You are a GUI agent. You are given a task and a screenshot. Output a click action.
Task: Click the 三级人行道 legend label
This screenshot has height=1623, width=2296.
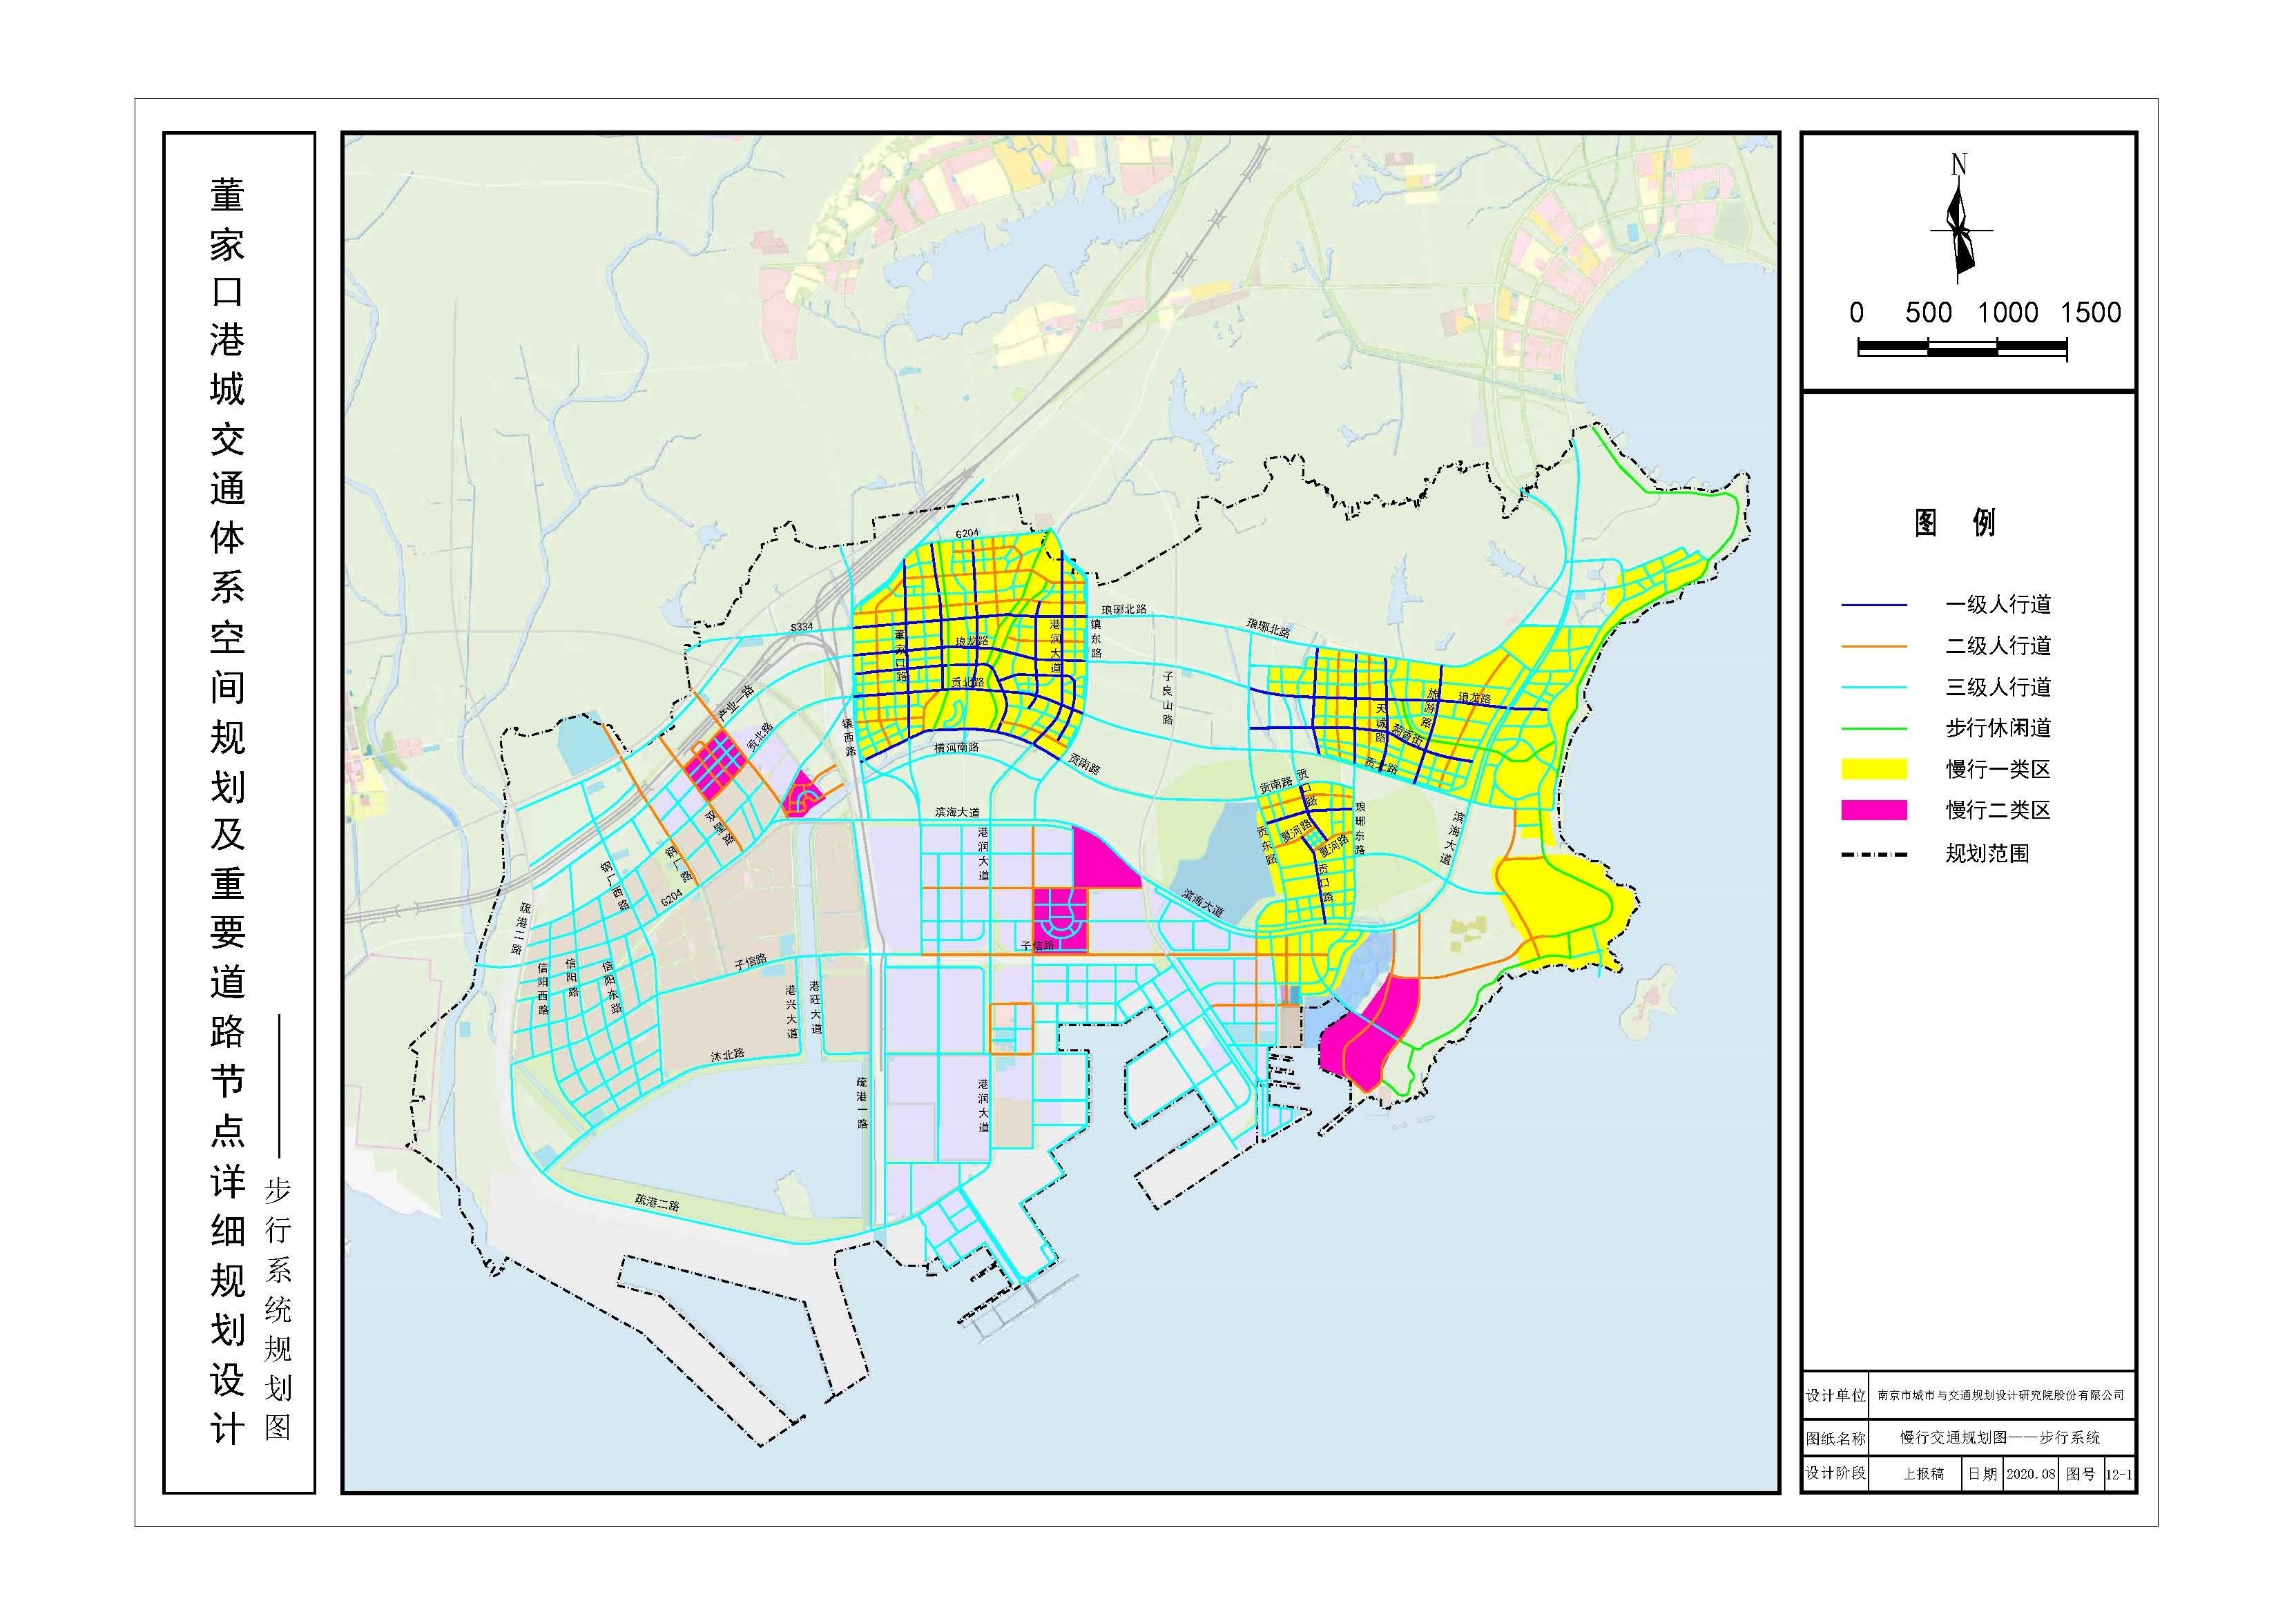click(1998, 687)
